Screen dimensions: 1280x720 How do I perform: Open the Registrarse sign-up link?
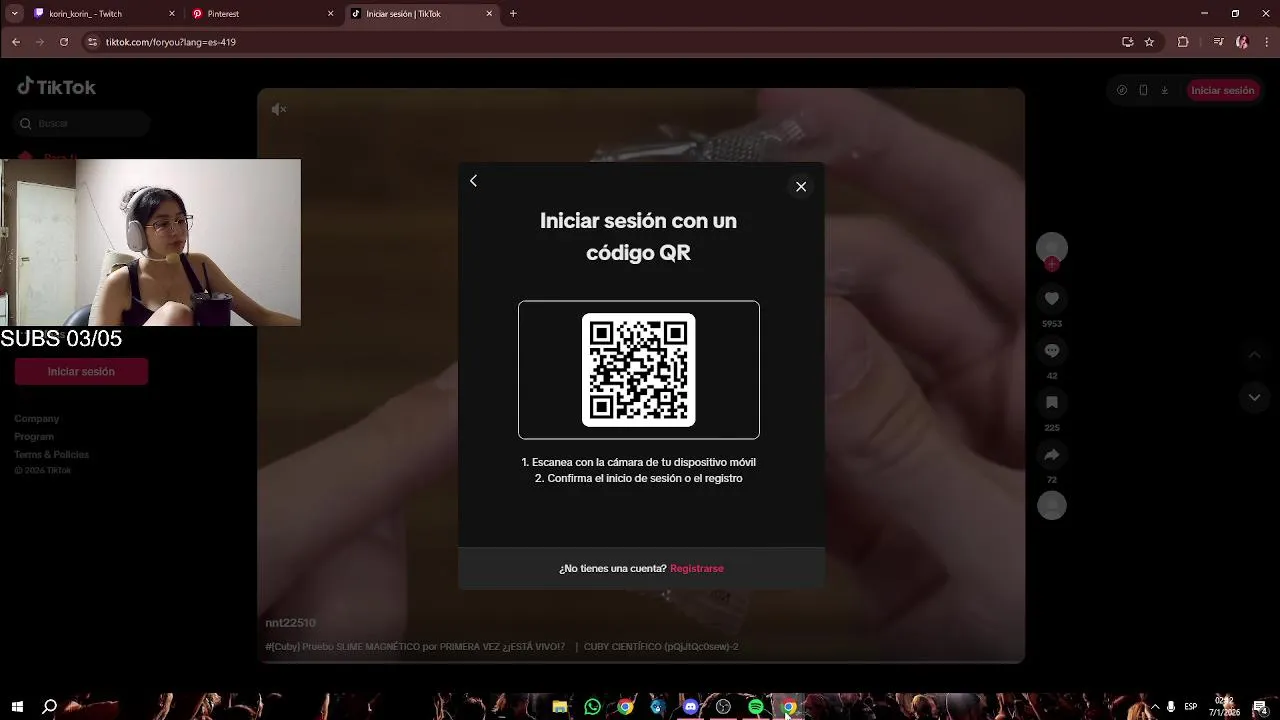697,568
